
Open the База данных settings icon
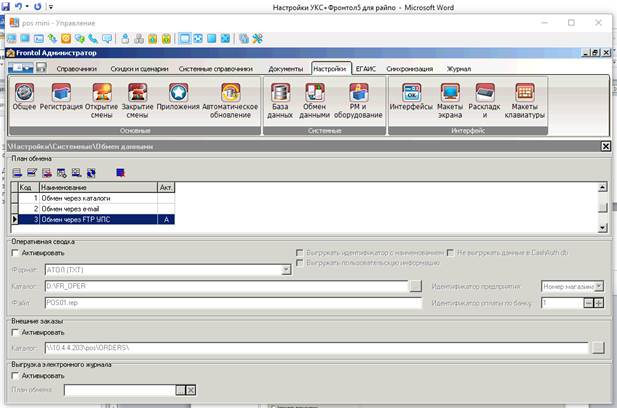[280, 101]
